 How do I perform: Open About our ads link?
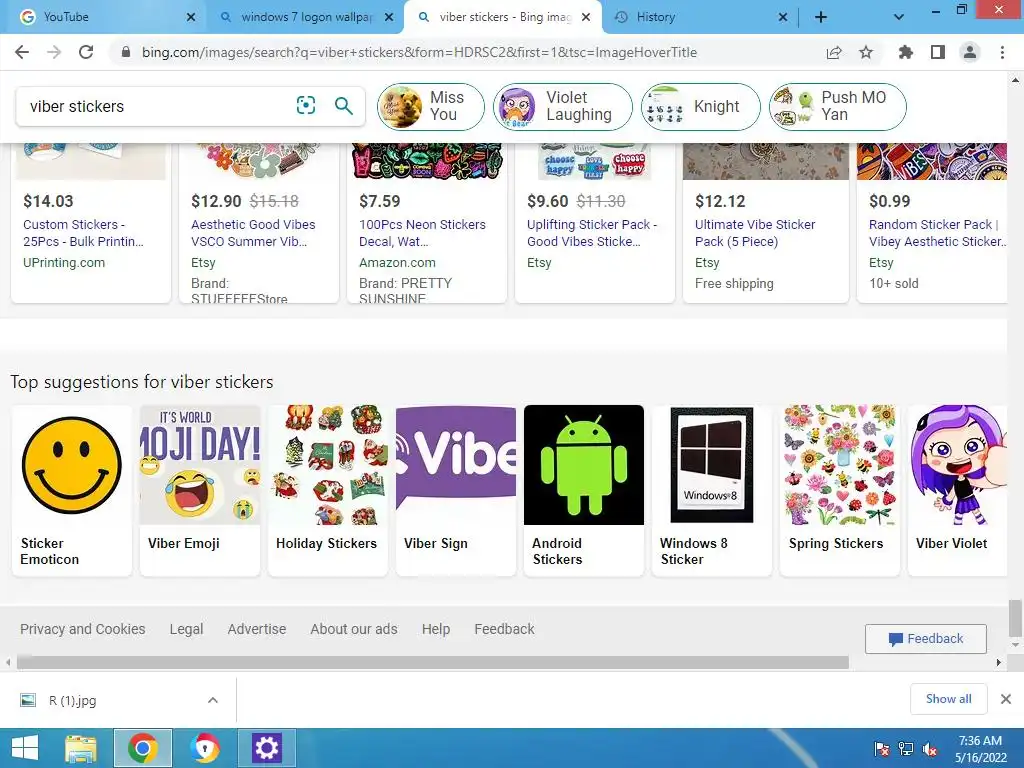354,629
